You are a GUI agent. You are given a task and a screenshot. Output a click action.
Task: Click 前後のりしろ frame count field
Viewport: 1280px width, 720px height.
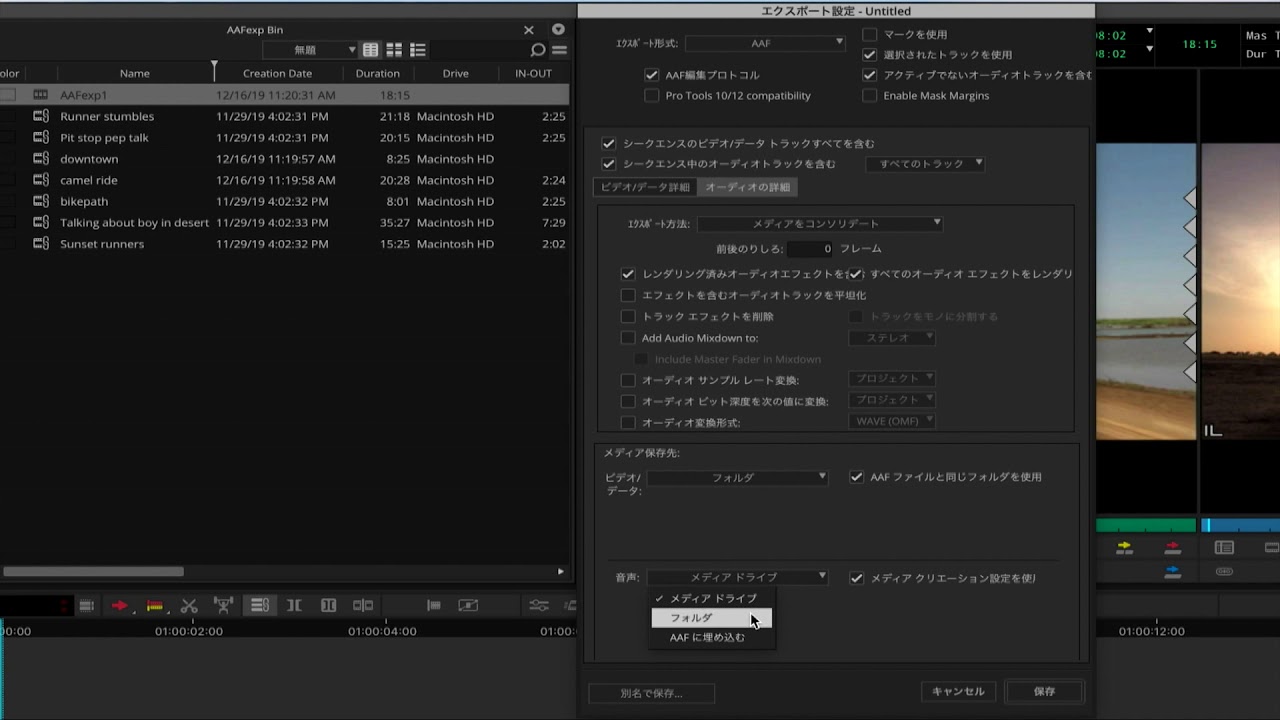coord(811,248)
